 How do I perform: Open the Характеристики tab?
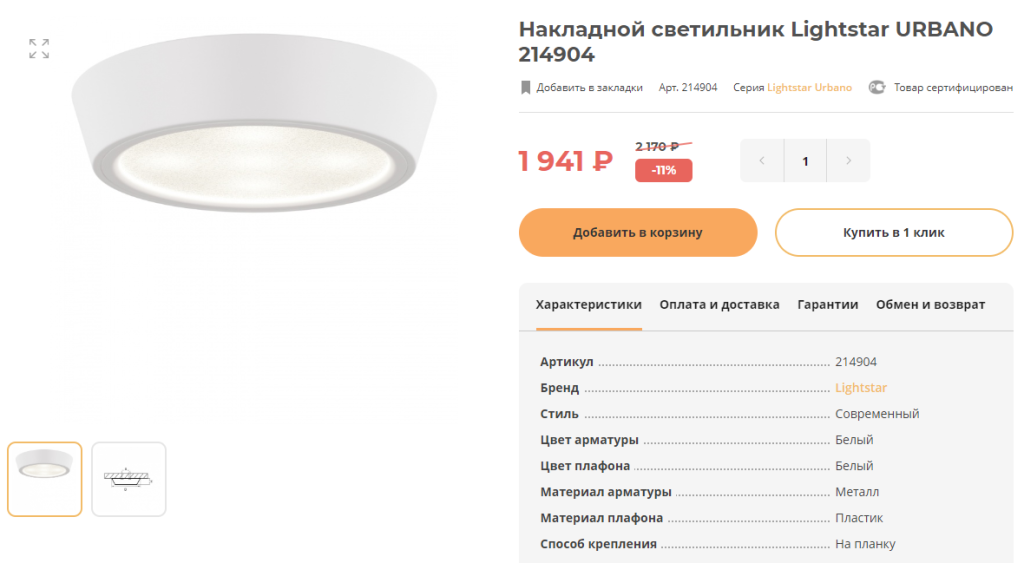pos(589,305)
